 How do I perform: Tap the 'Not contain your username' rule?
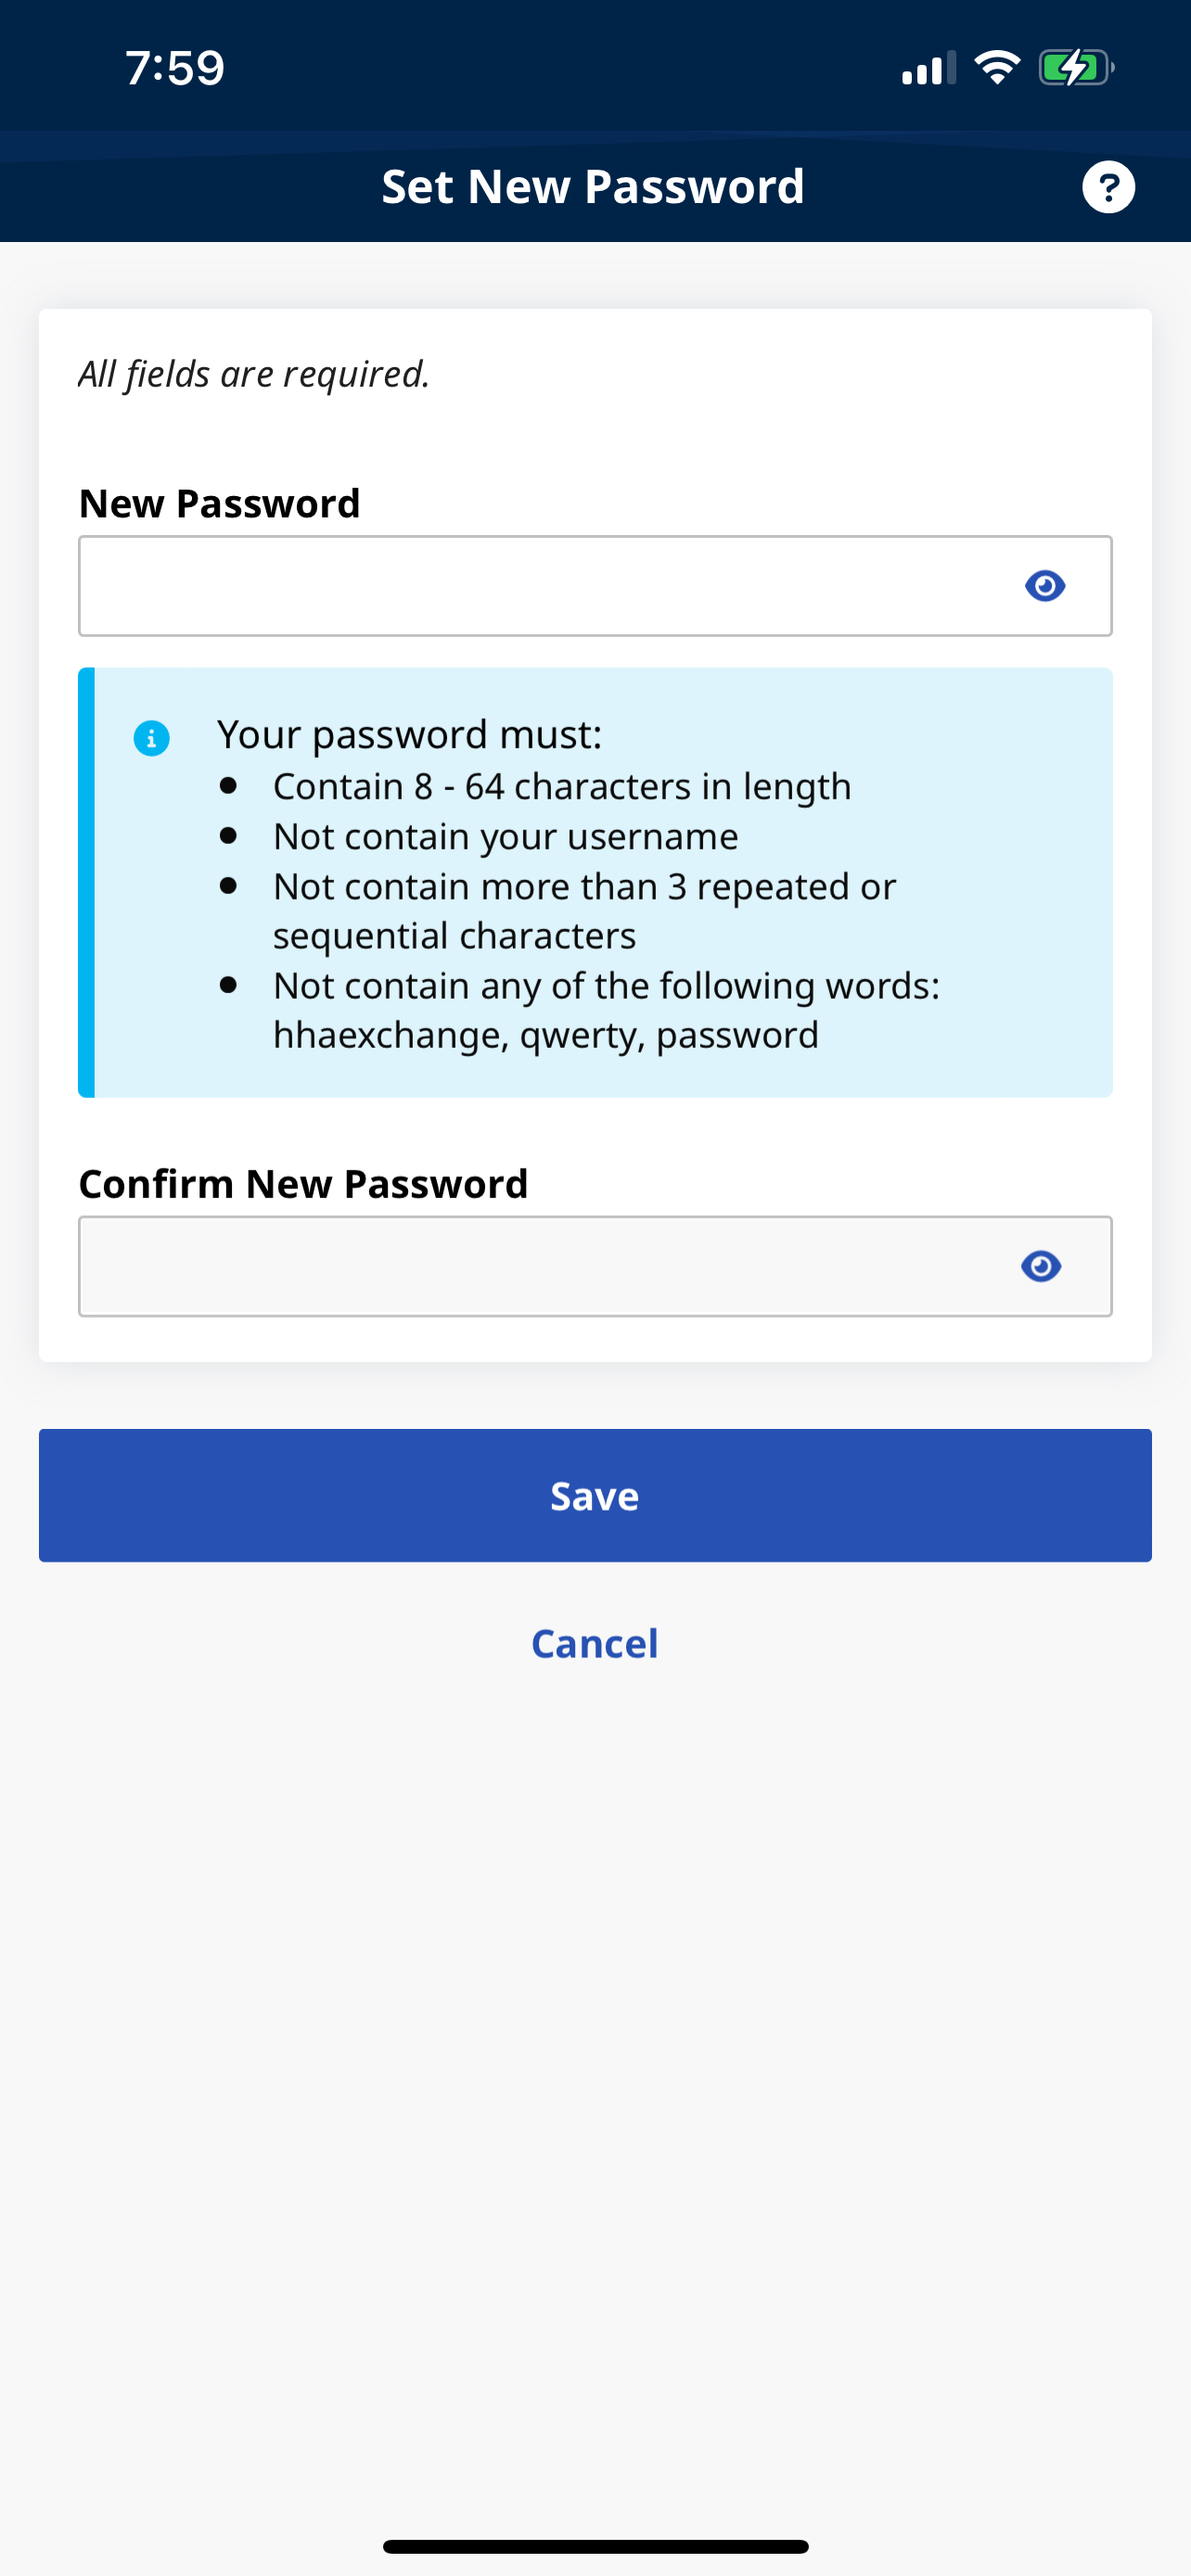pyautogui.click(x=505, y=837)
